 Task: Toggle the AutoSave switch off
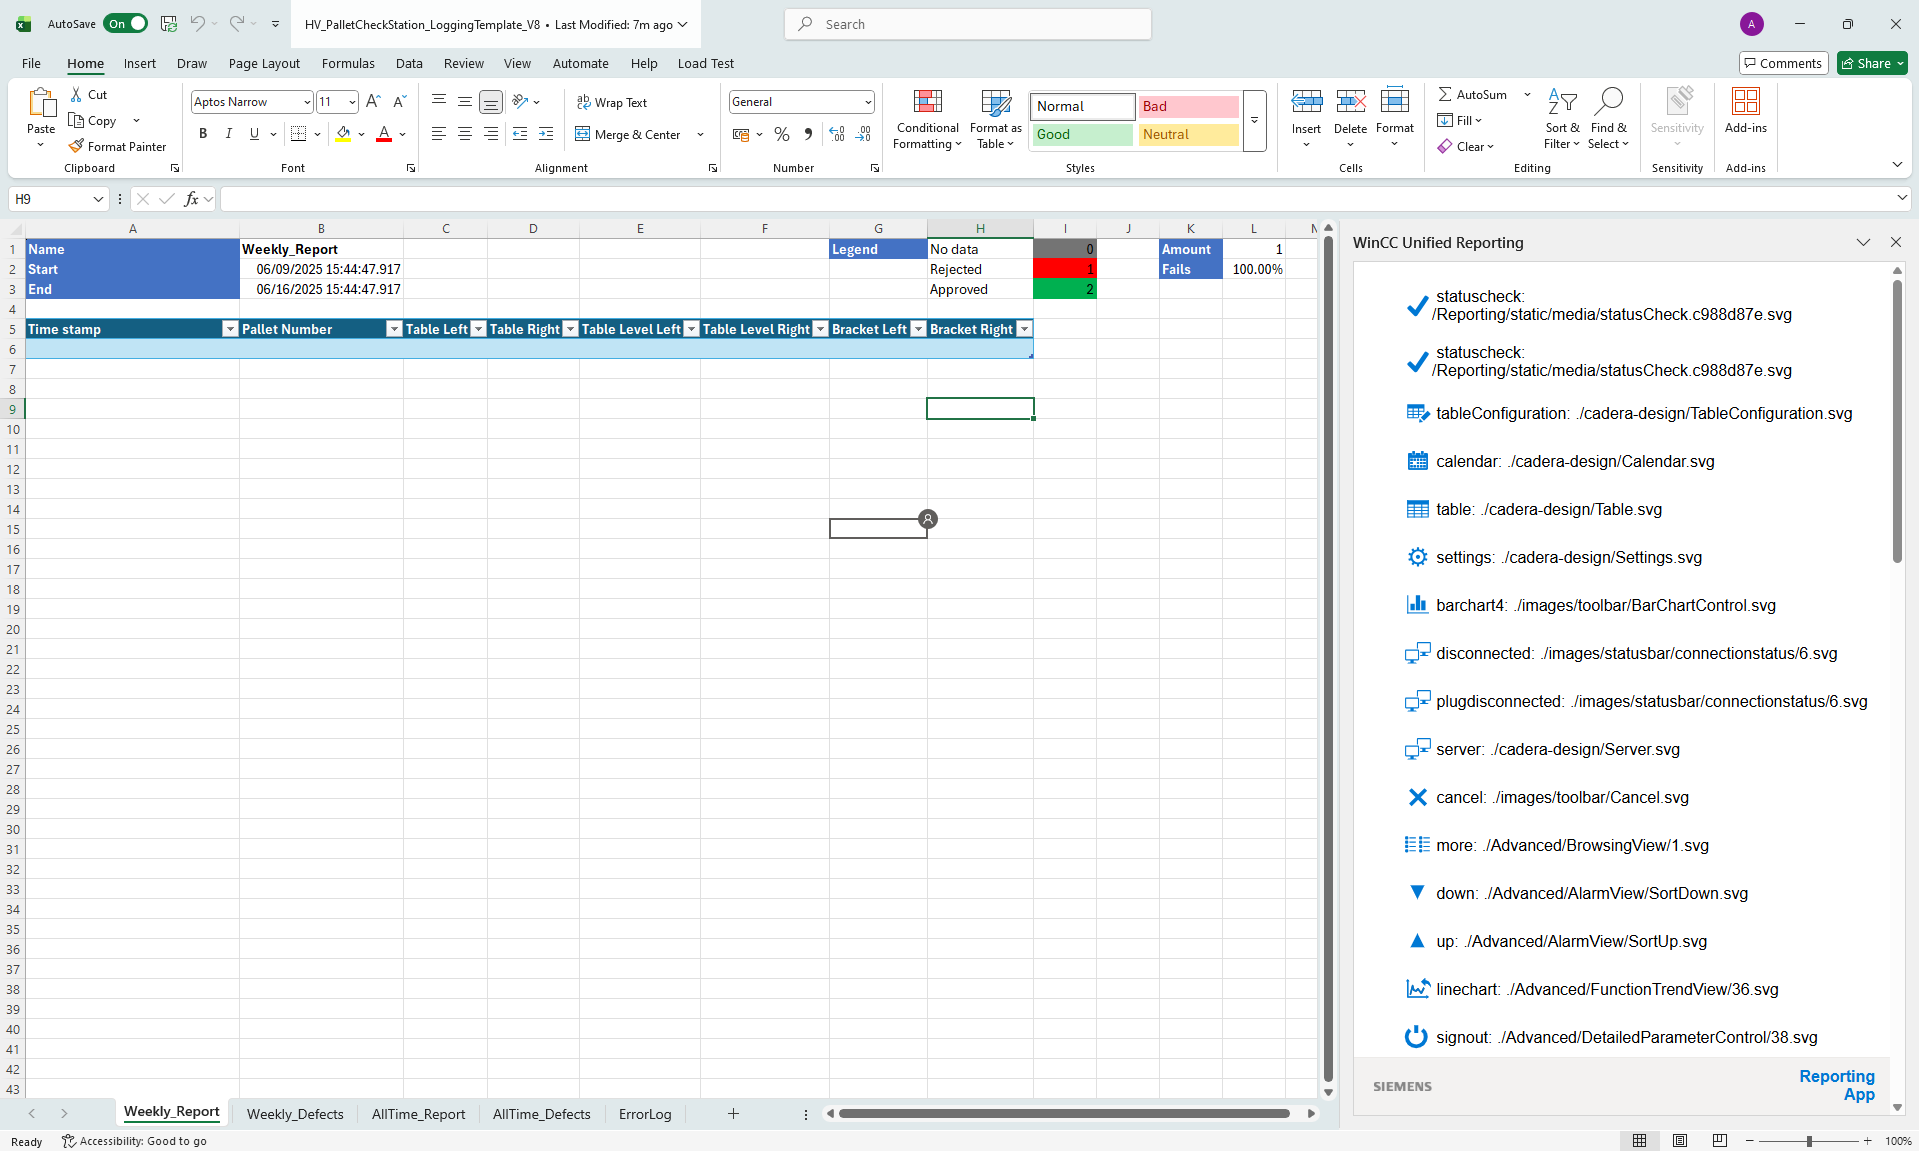click(x=126, y=24)
